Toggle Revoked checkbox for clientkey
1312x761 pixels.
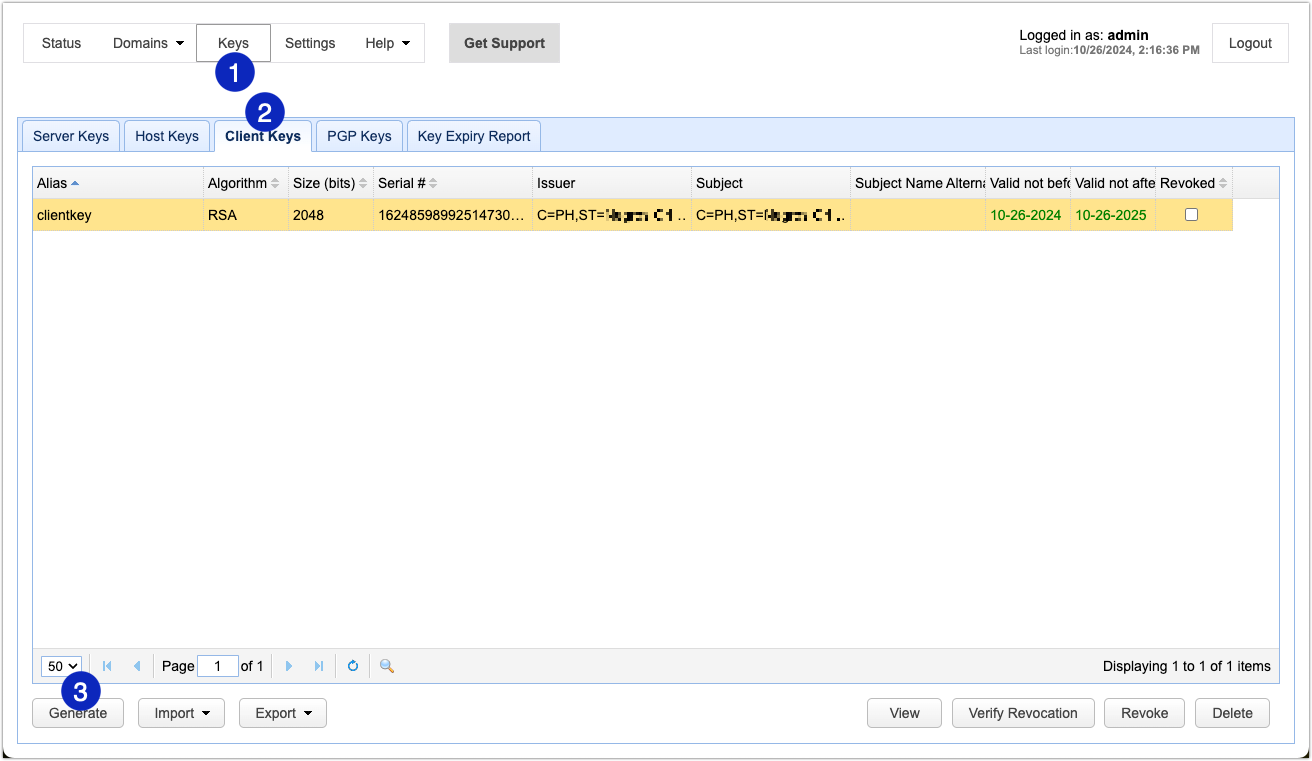coord(1191,215)
